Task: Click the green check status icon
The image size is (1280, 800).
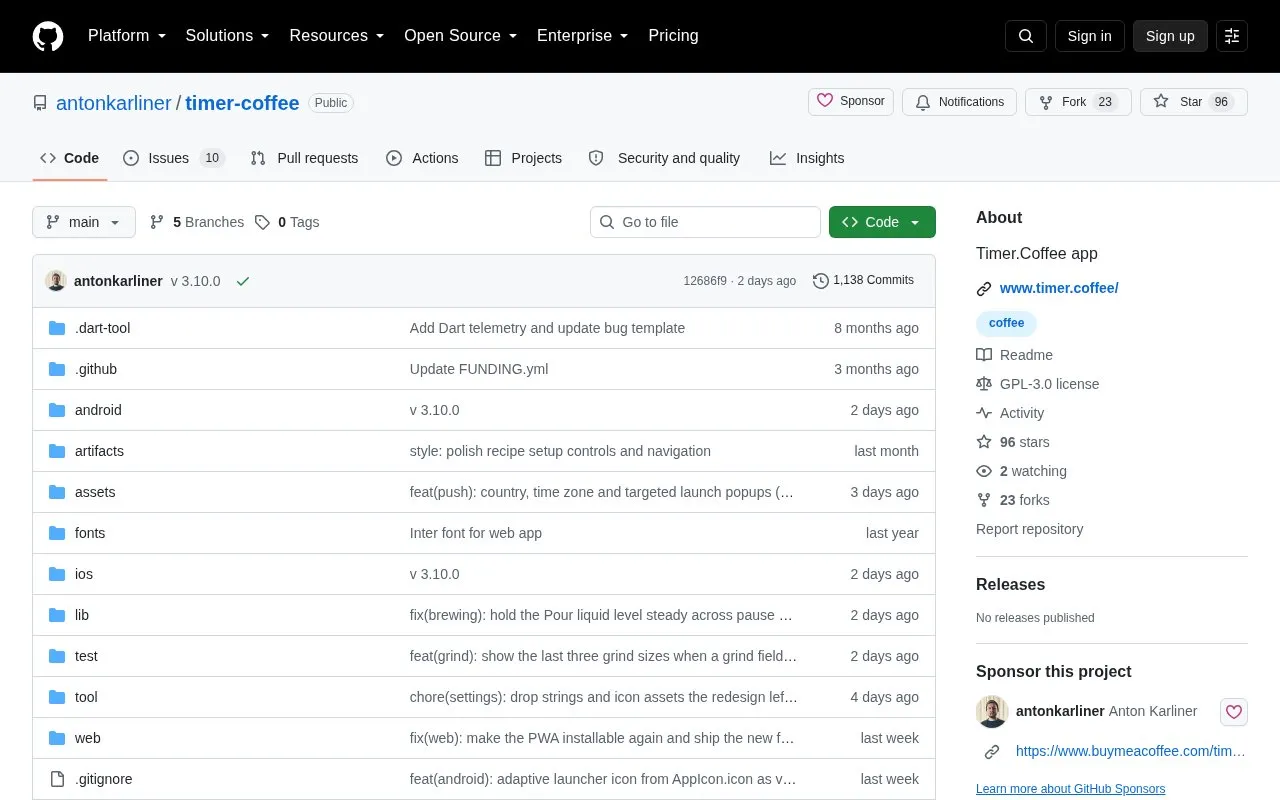Action: [x=242, y=281]
